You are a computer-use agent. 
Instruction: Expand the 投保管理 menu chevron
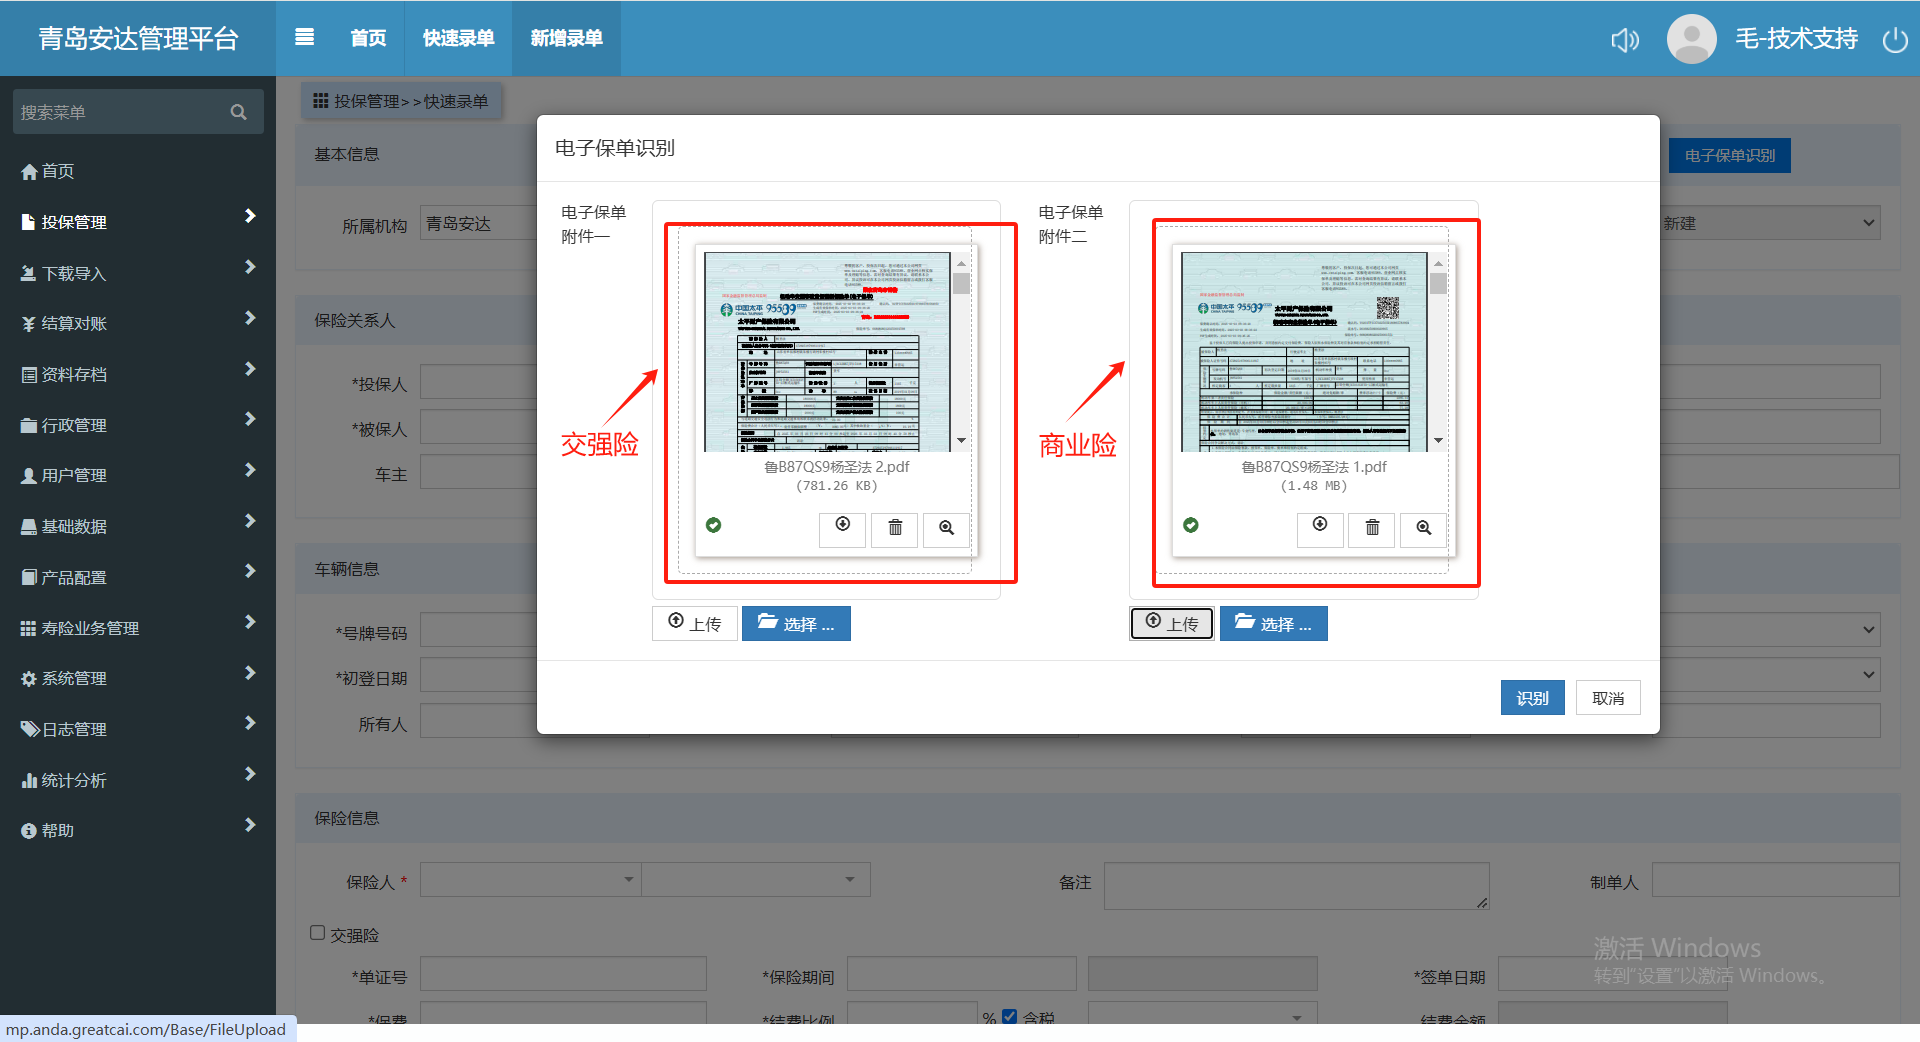[x=250, y=216]
